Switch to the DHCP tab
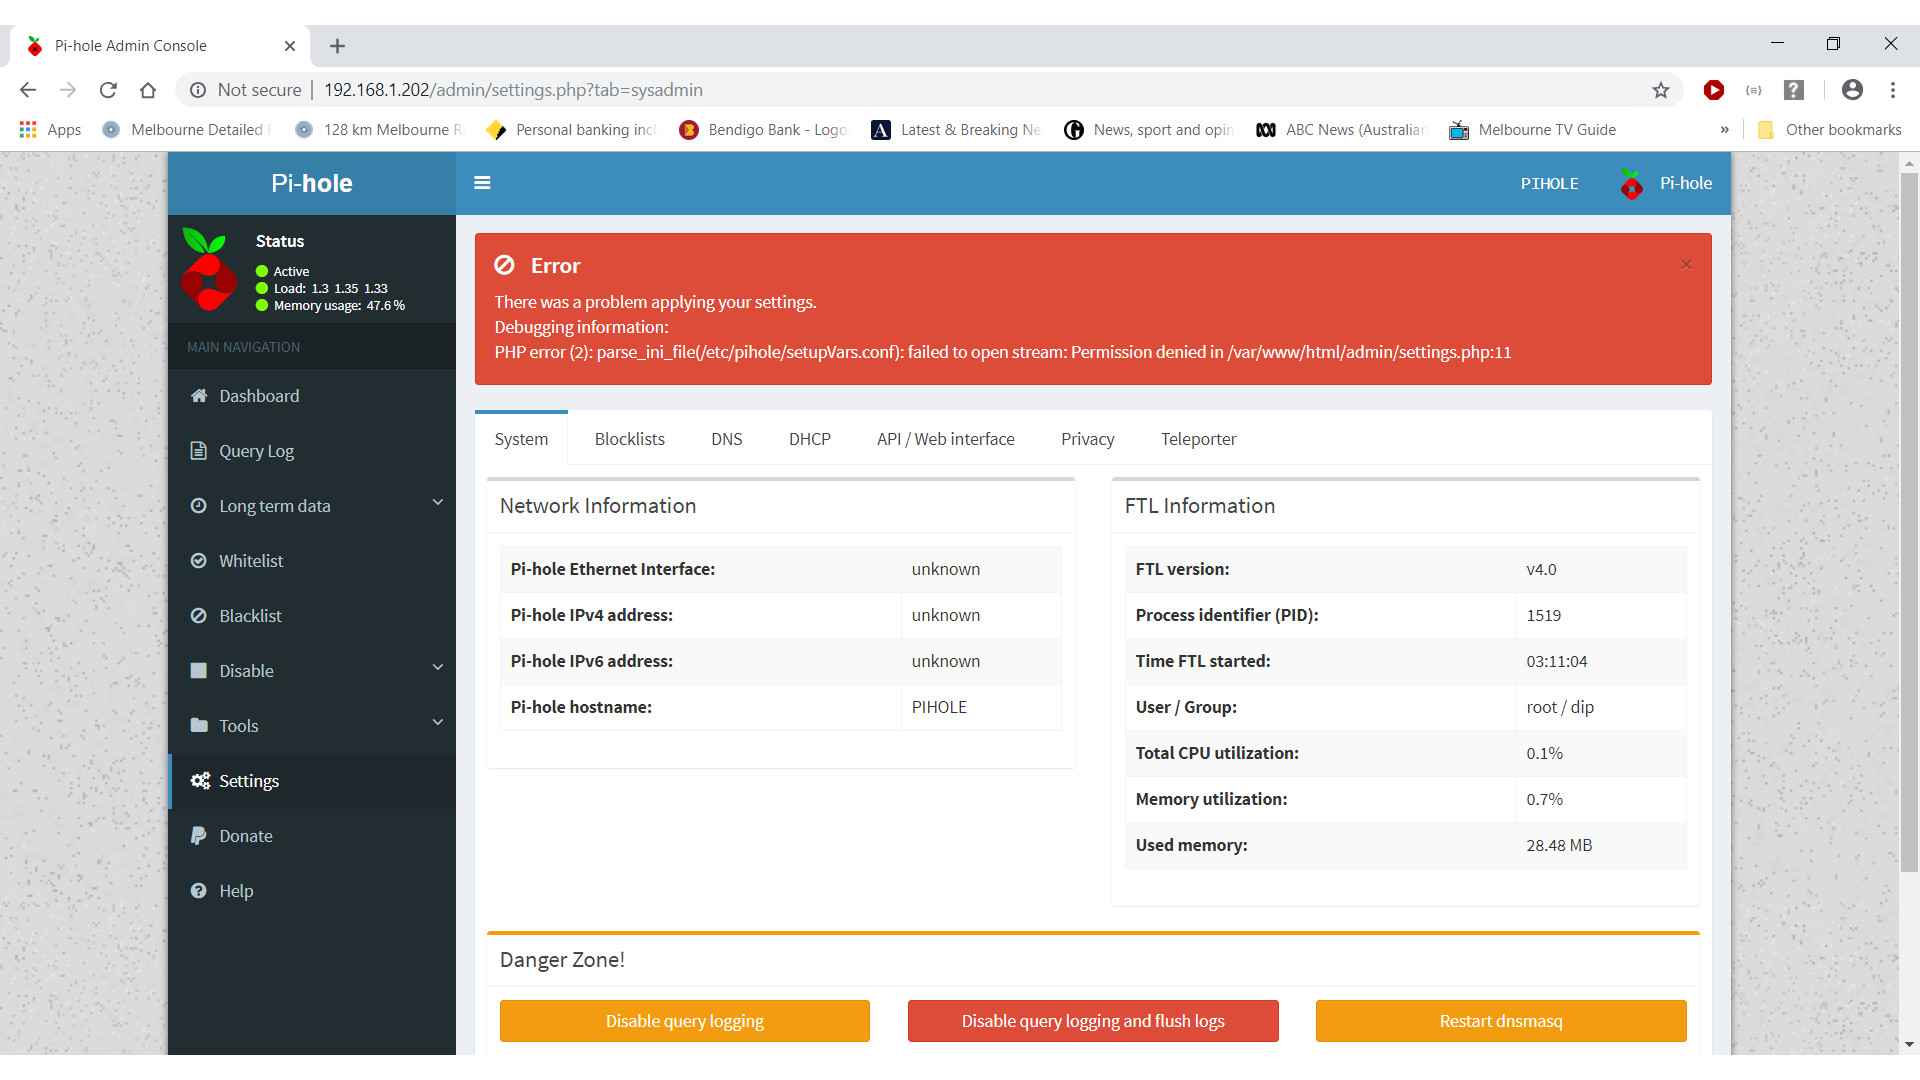 point(810,439)
